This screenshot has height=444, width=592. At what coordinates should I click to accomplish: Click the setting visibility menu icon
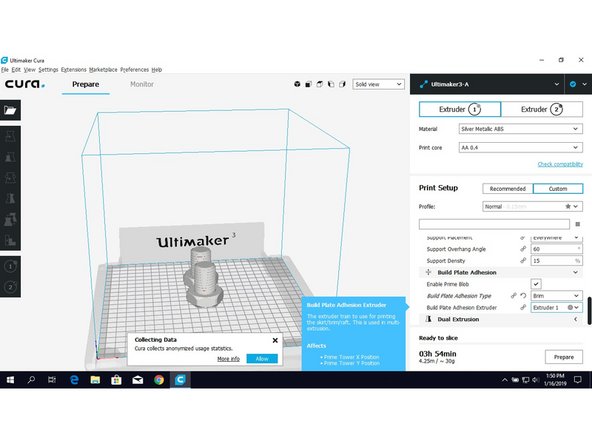coord(577,224)
